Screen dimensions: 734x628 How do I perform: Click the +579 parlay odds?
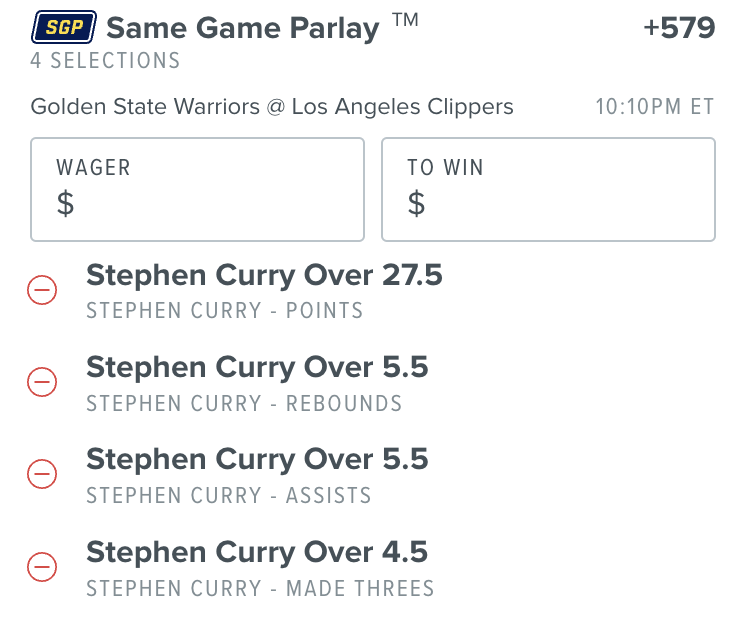click(679, 28)
